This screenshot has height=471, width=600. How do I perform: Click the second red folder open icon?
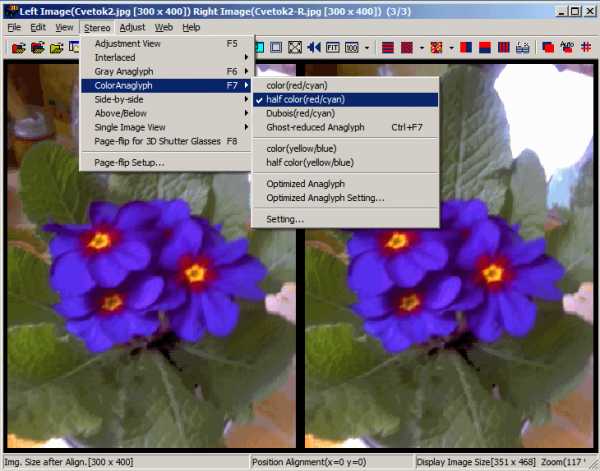pos(38,48)
